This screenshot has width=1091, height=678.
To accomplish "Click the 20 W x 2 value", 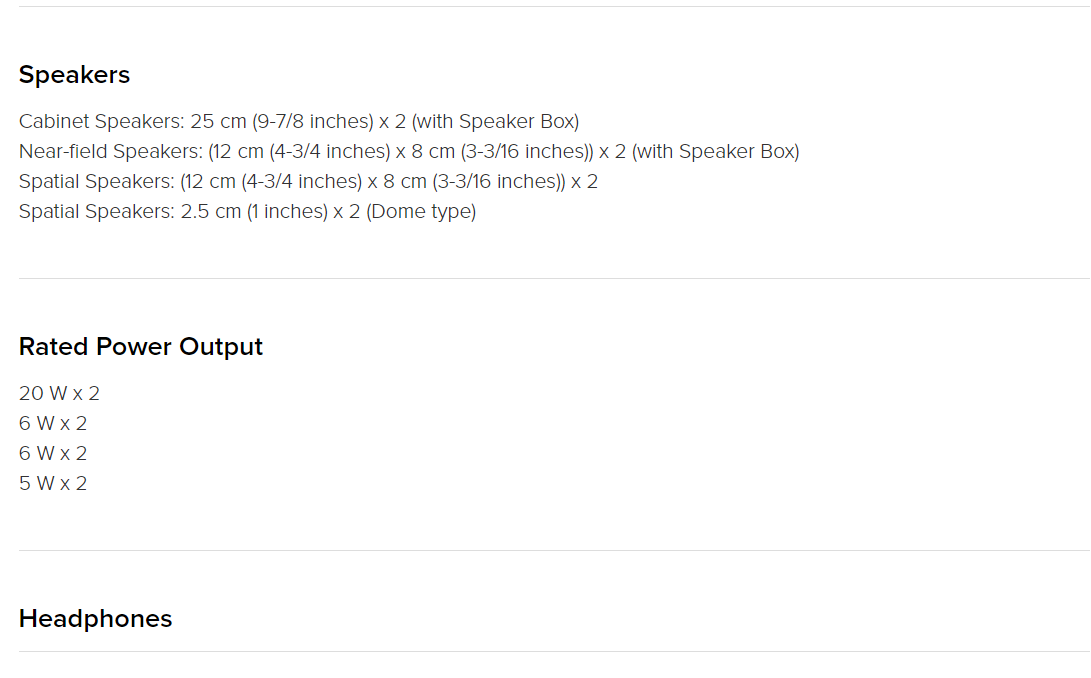I will click(x=59, y=393).
